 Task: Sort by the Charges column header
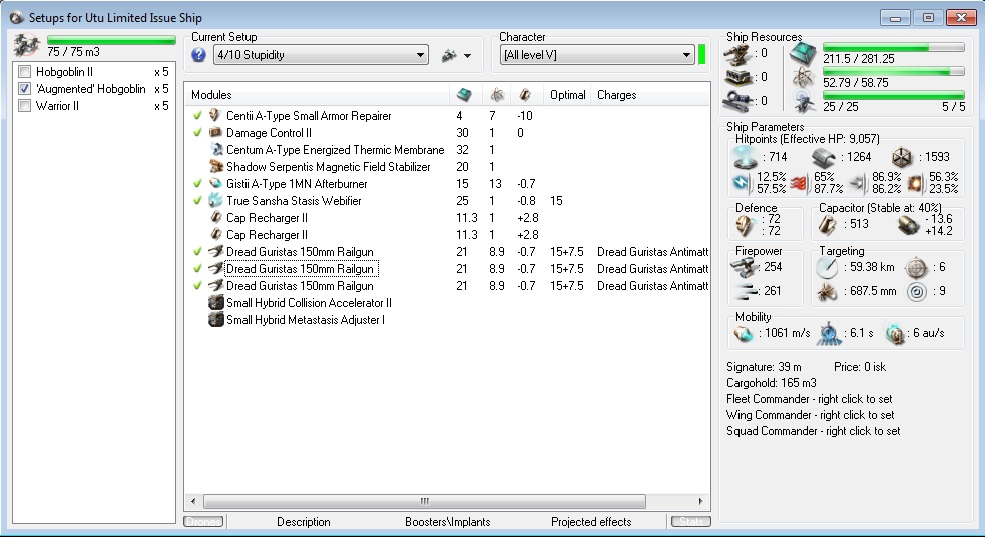coord(650,95)
